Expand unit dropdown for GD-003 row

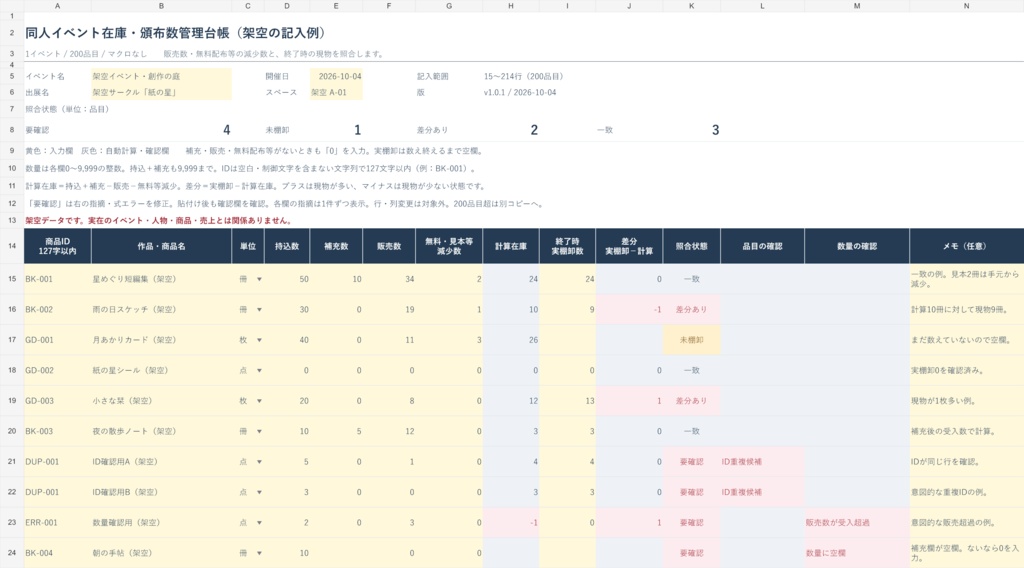(x=259, y=401)
